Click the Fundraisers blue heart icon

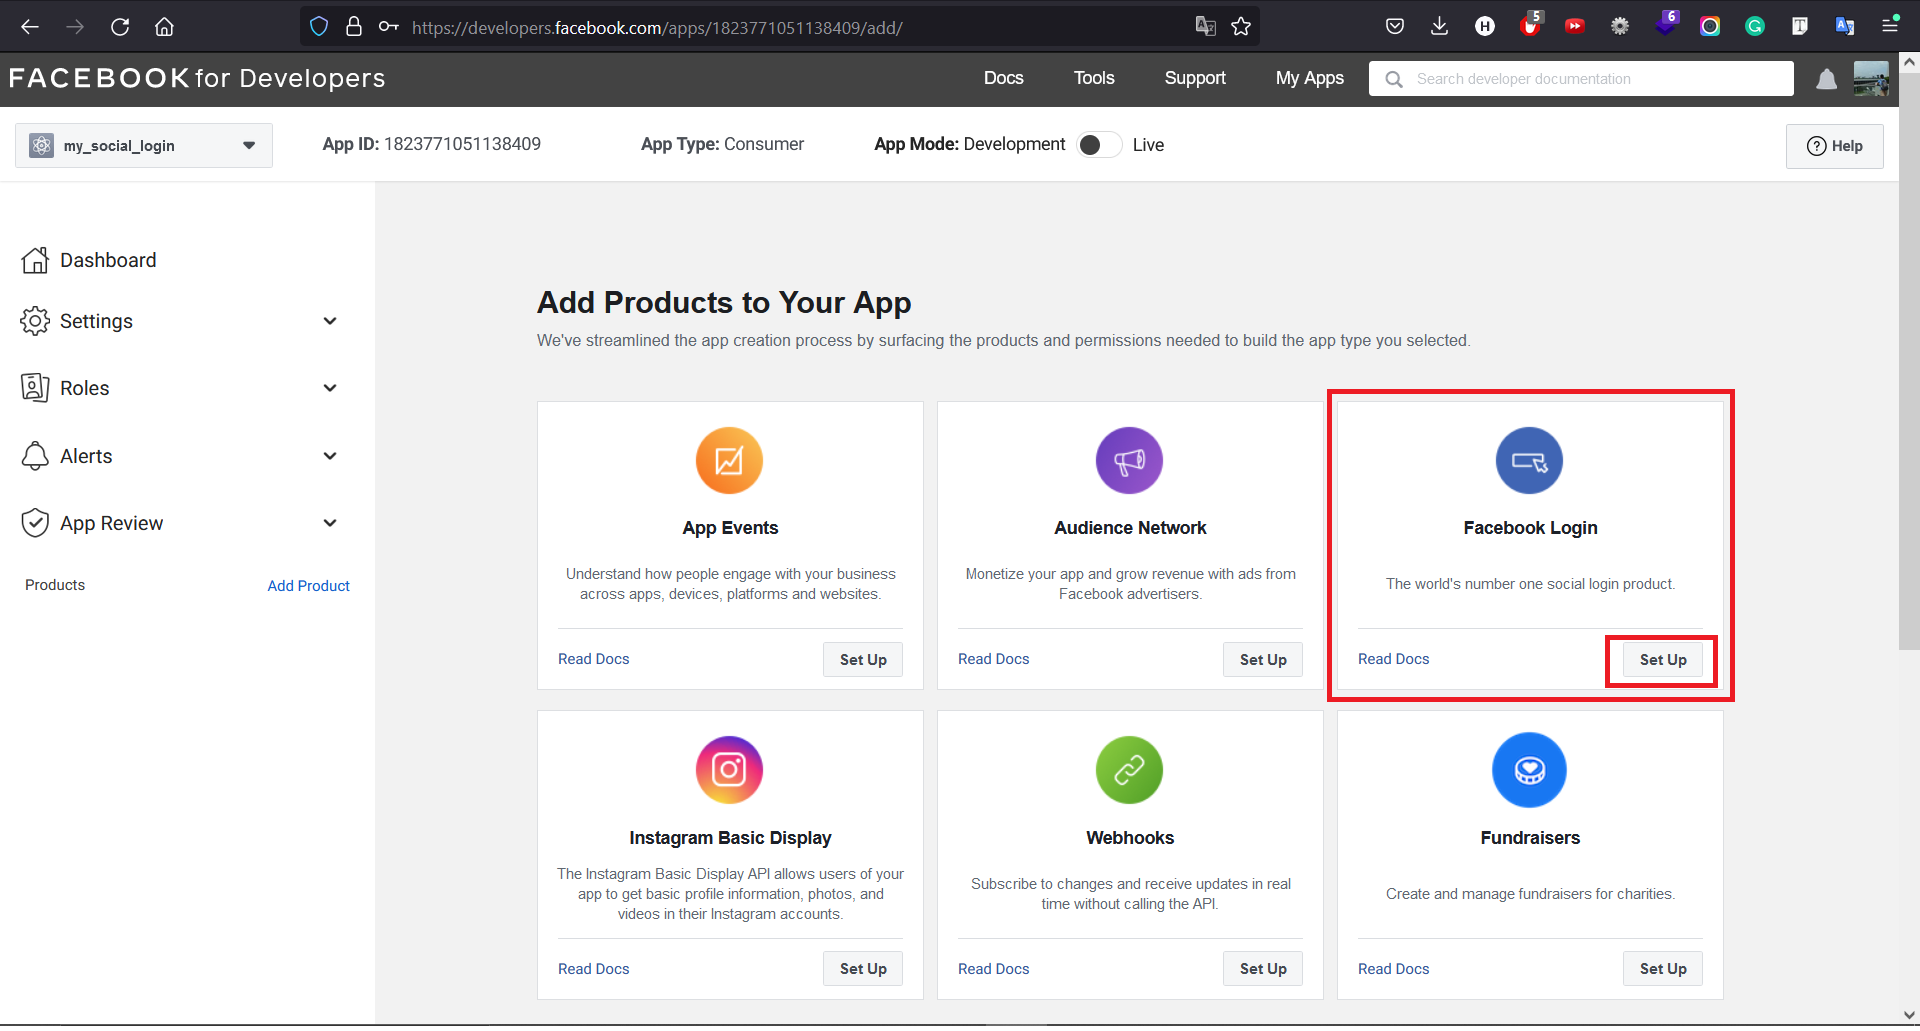click(x=1529, y=770)
